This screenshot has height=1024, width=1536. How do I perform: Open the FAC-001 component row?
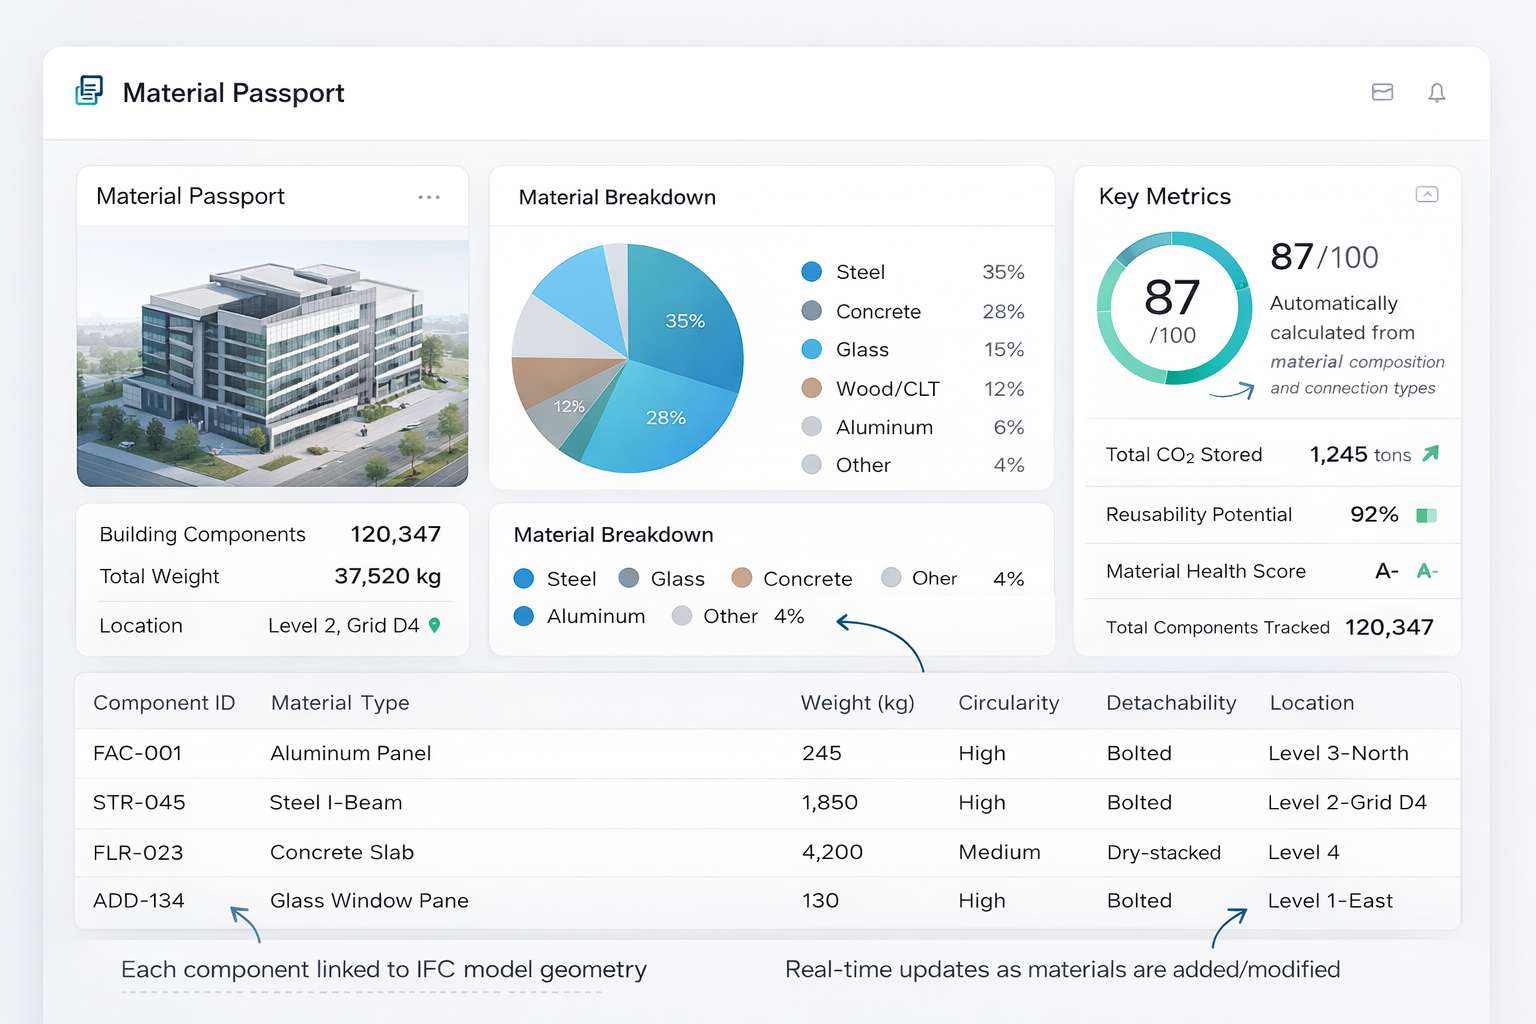(767, 754)
